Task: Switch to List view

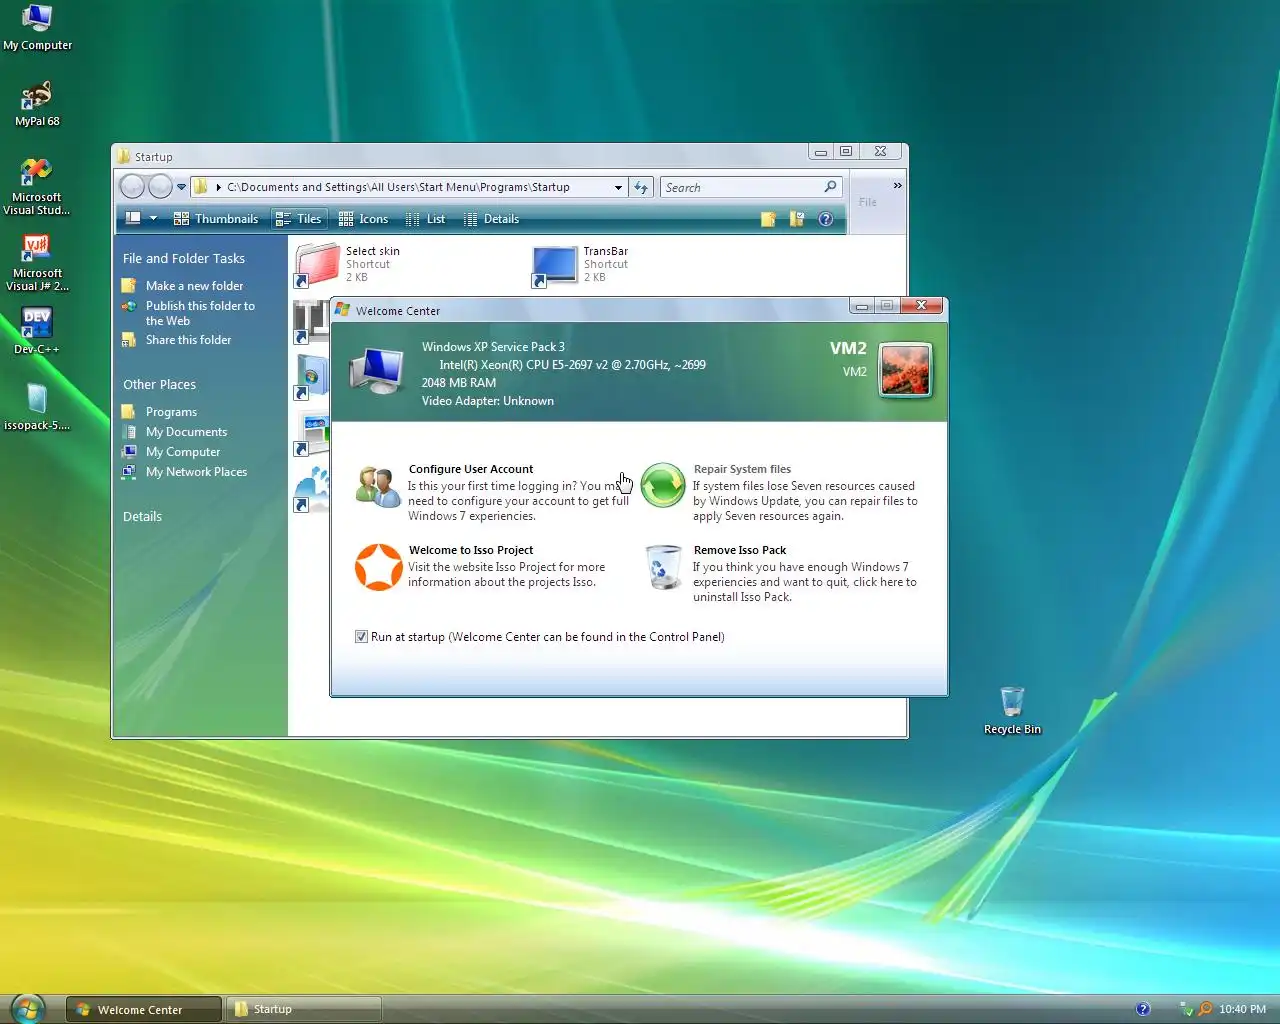Action: (x=425, y=219)
